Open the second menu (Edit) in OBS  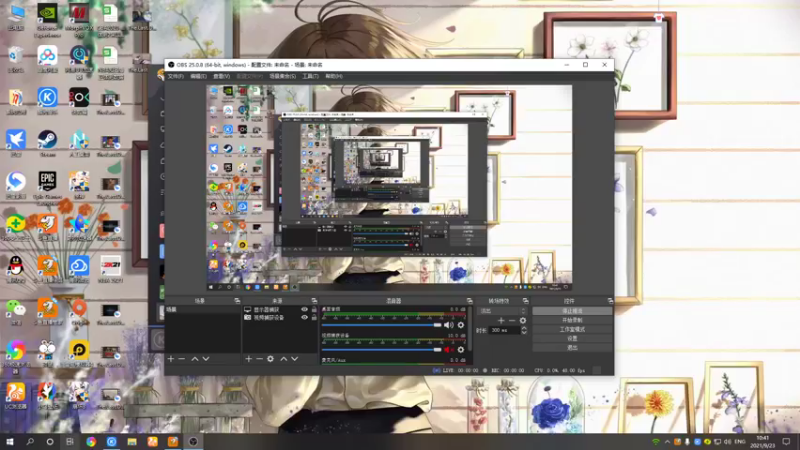pyautogui.click(x=198, y=77)
